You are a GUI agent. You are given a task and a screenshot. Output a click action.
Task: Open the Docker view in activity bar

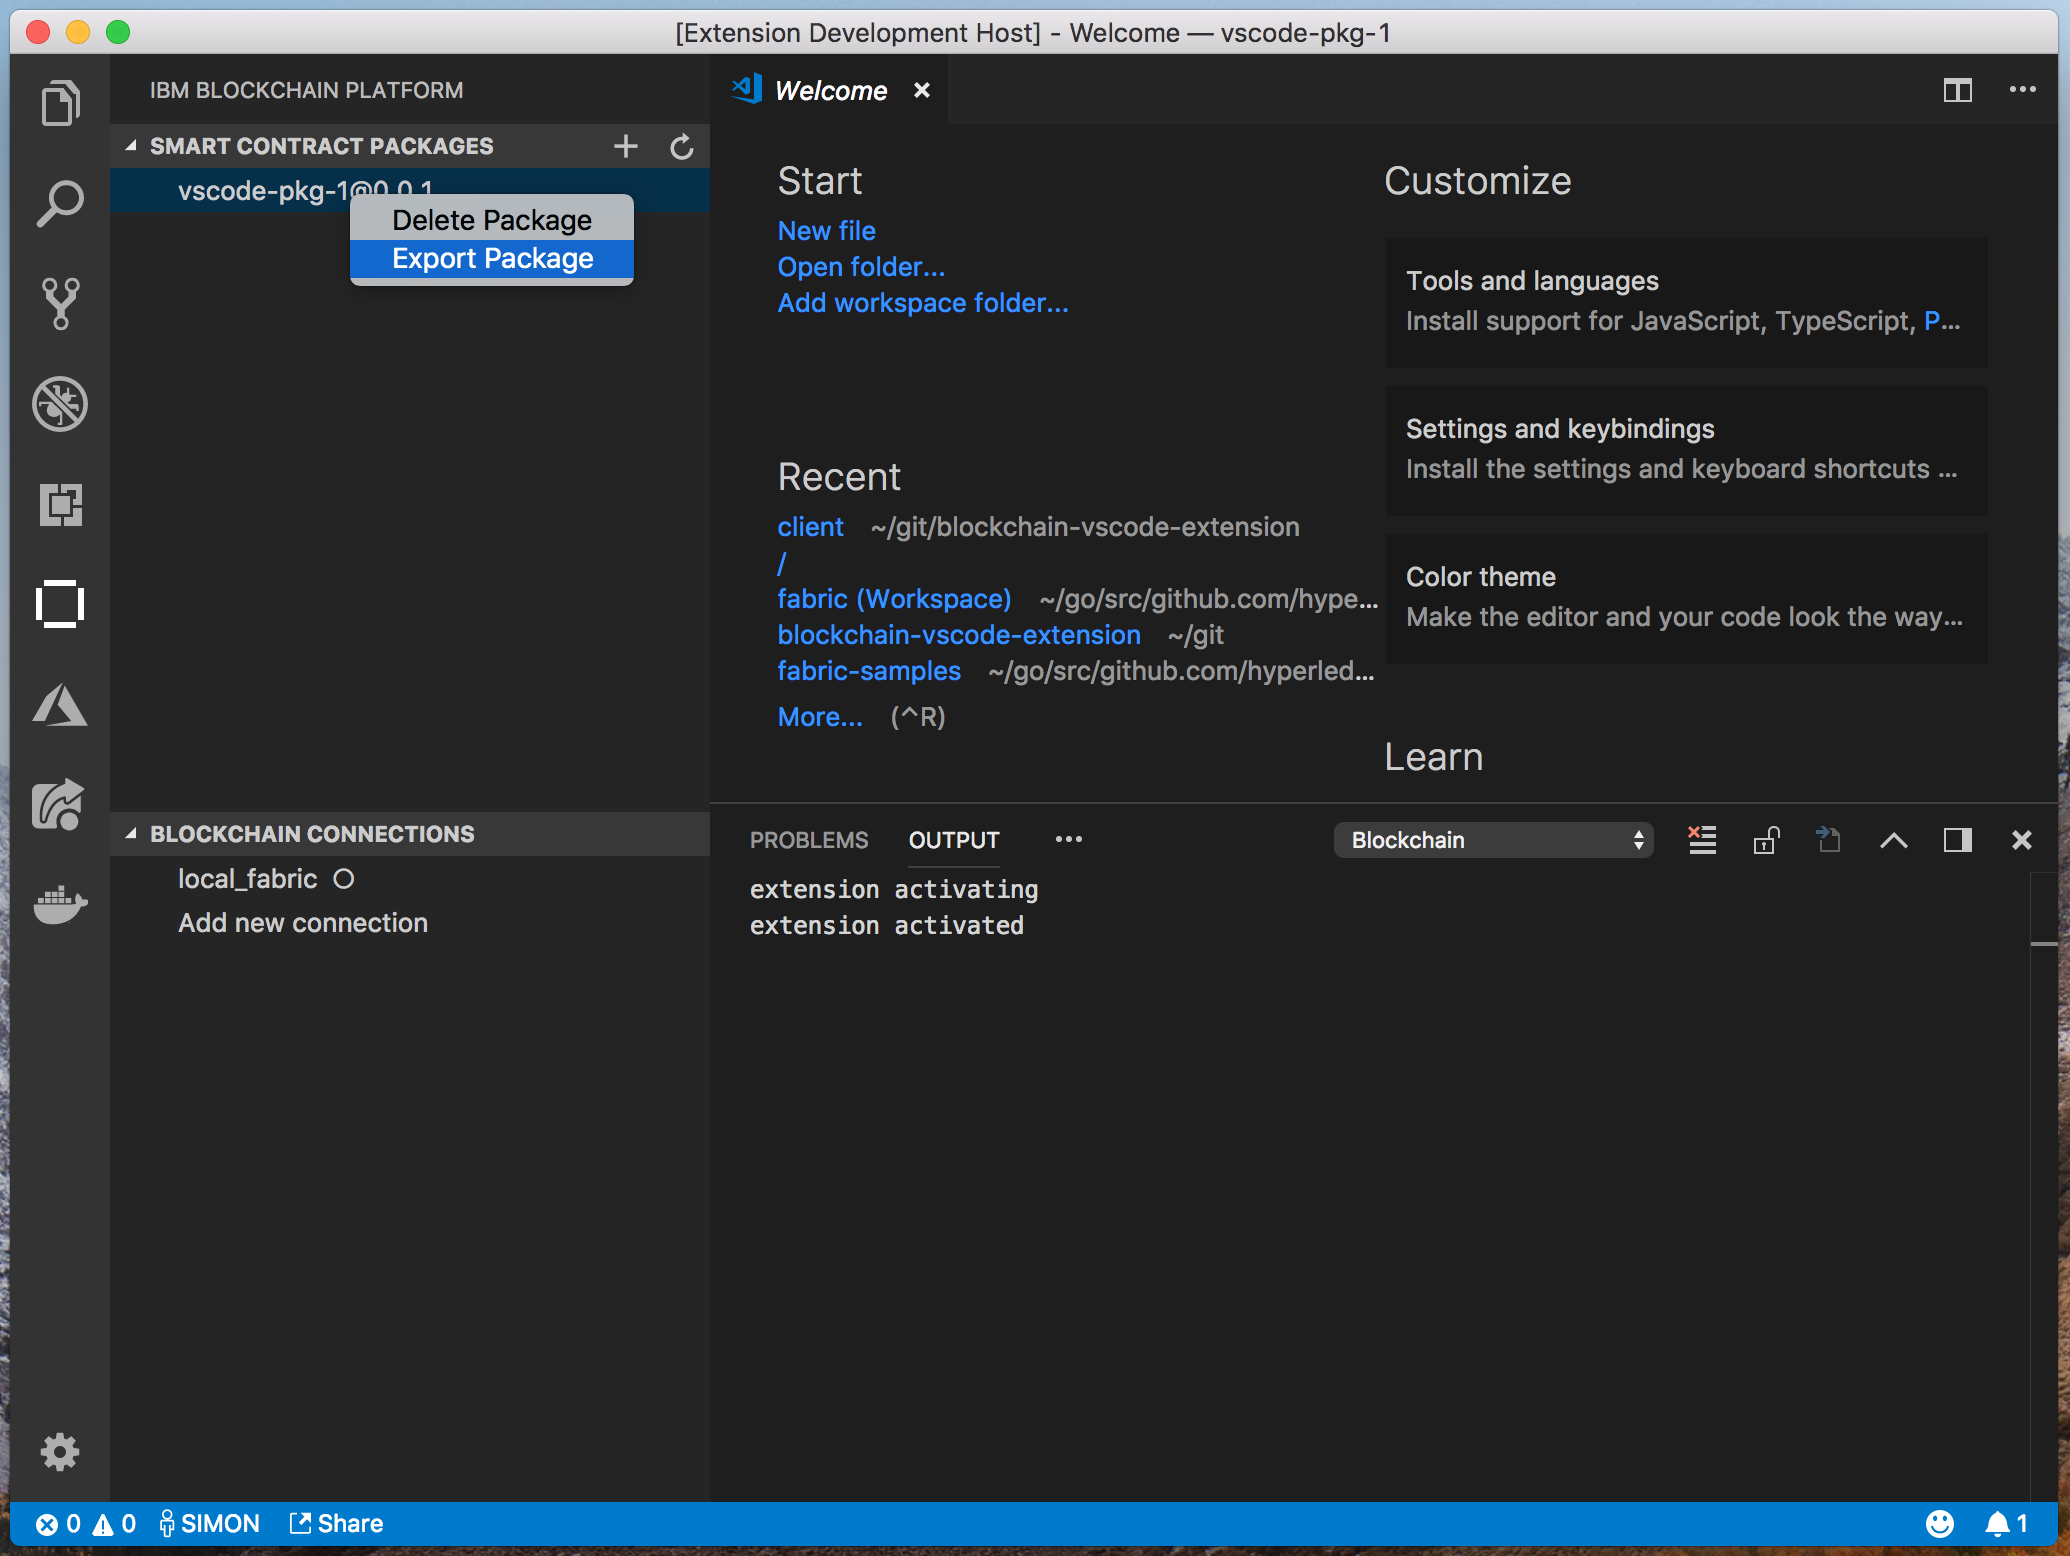click(x=60, y=904)
